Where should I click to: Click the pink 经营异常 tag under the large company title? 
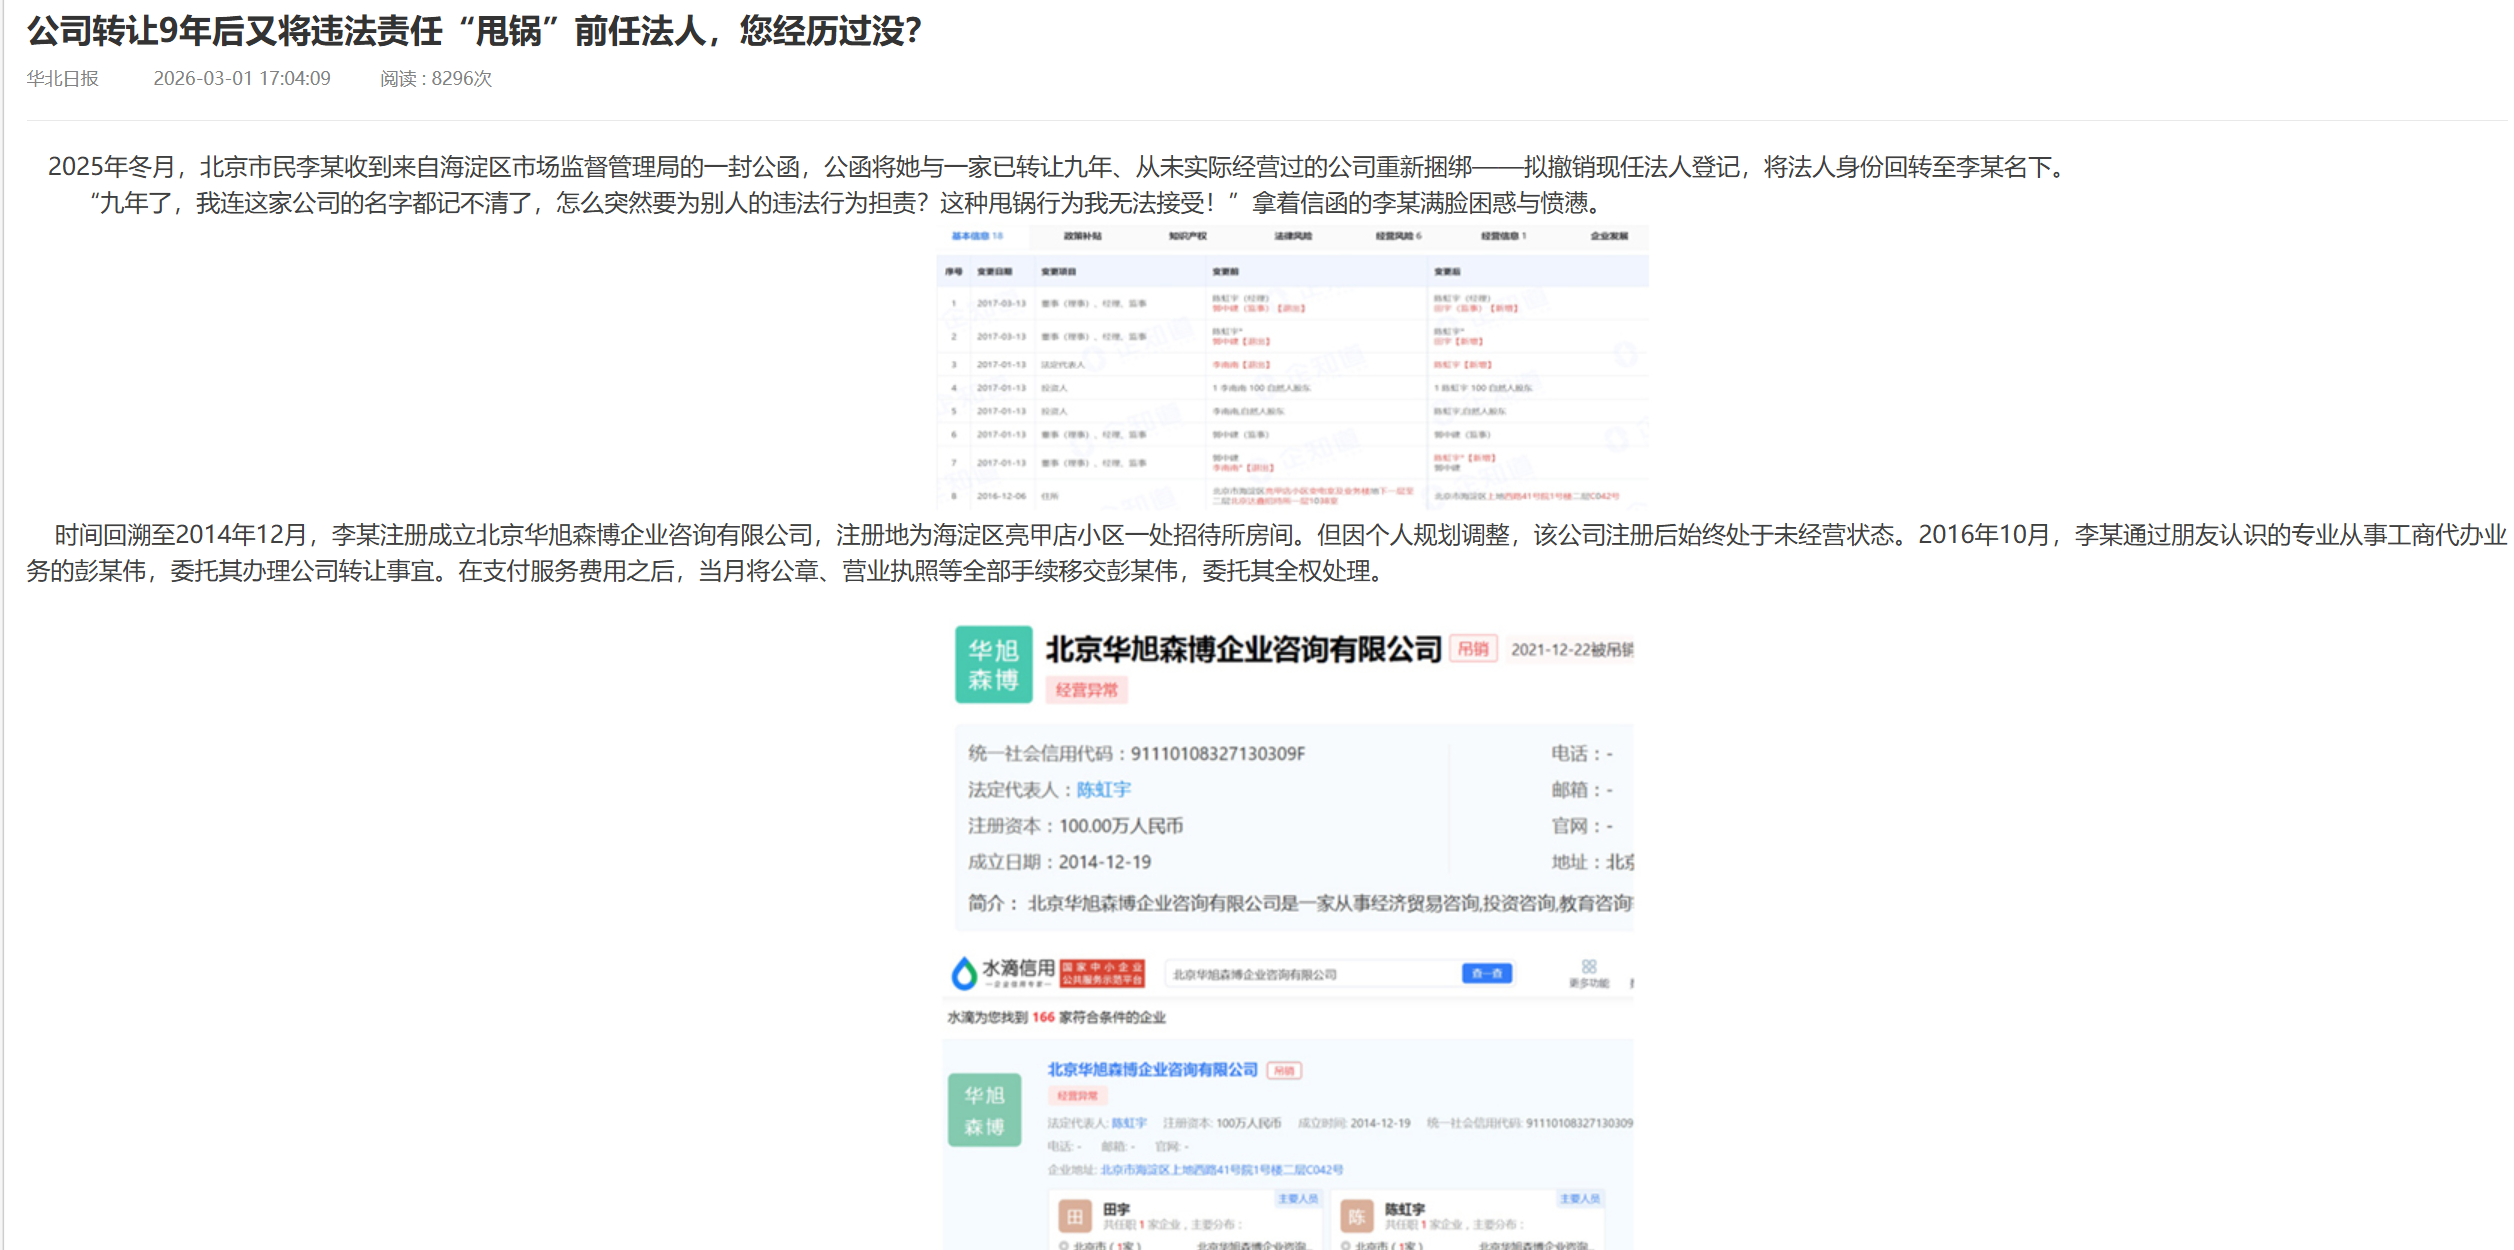(1086, 690)
